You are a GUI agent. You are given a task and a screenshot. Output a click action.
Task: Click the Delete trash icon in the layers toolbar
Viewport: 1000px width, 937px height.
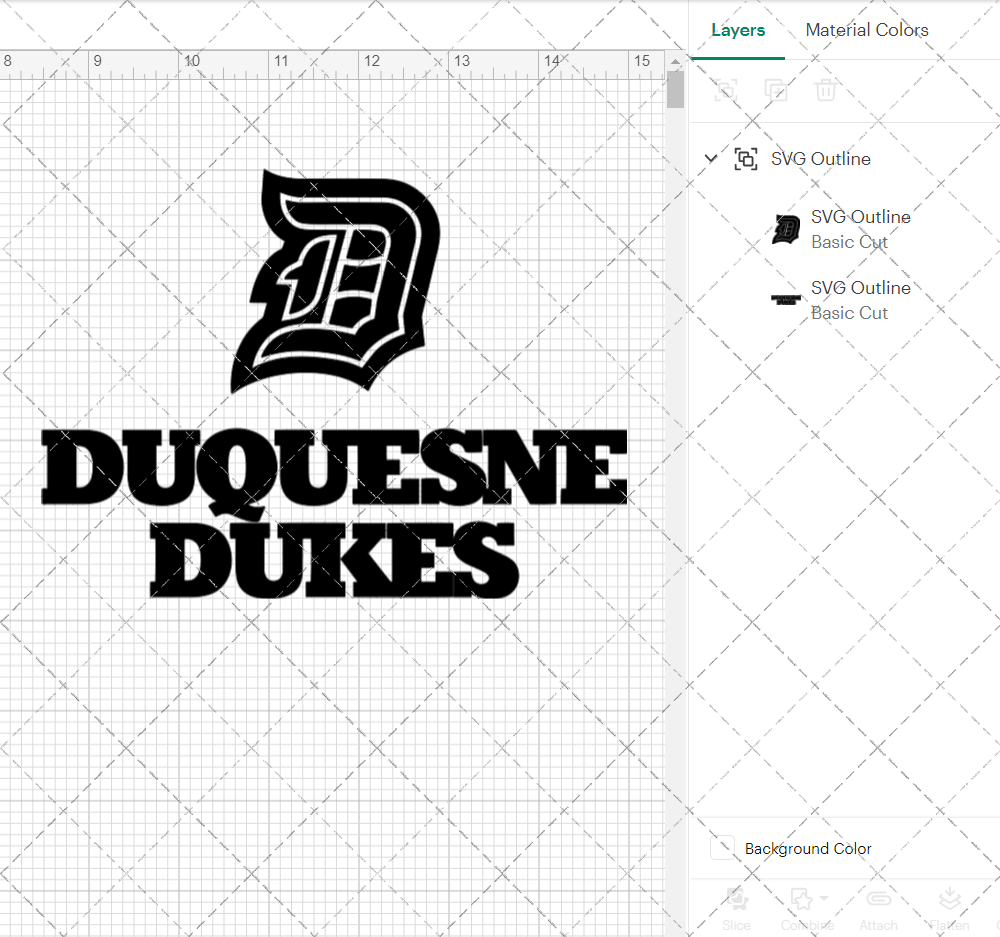click(825, 90)
